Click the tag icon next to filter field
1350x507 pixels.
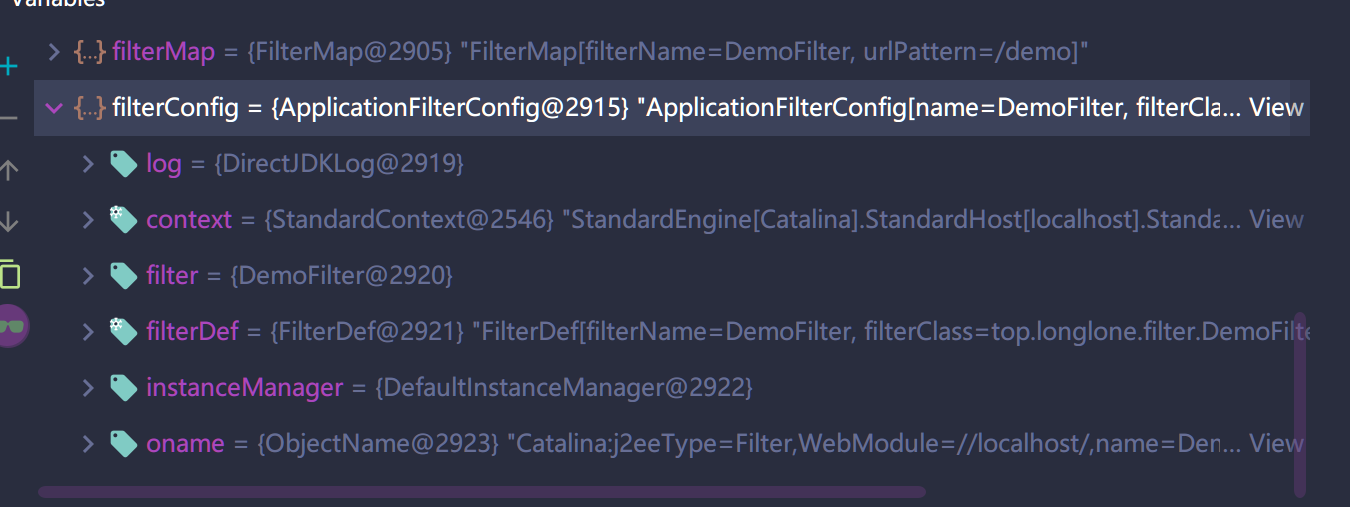point(123,275)
